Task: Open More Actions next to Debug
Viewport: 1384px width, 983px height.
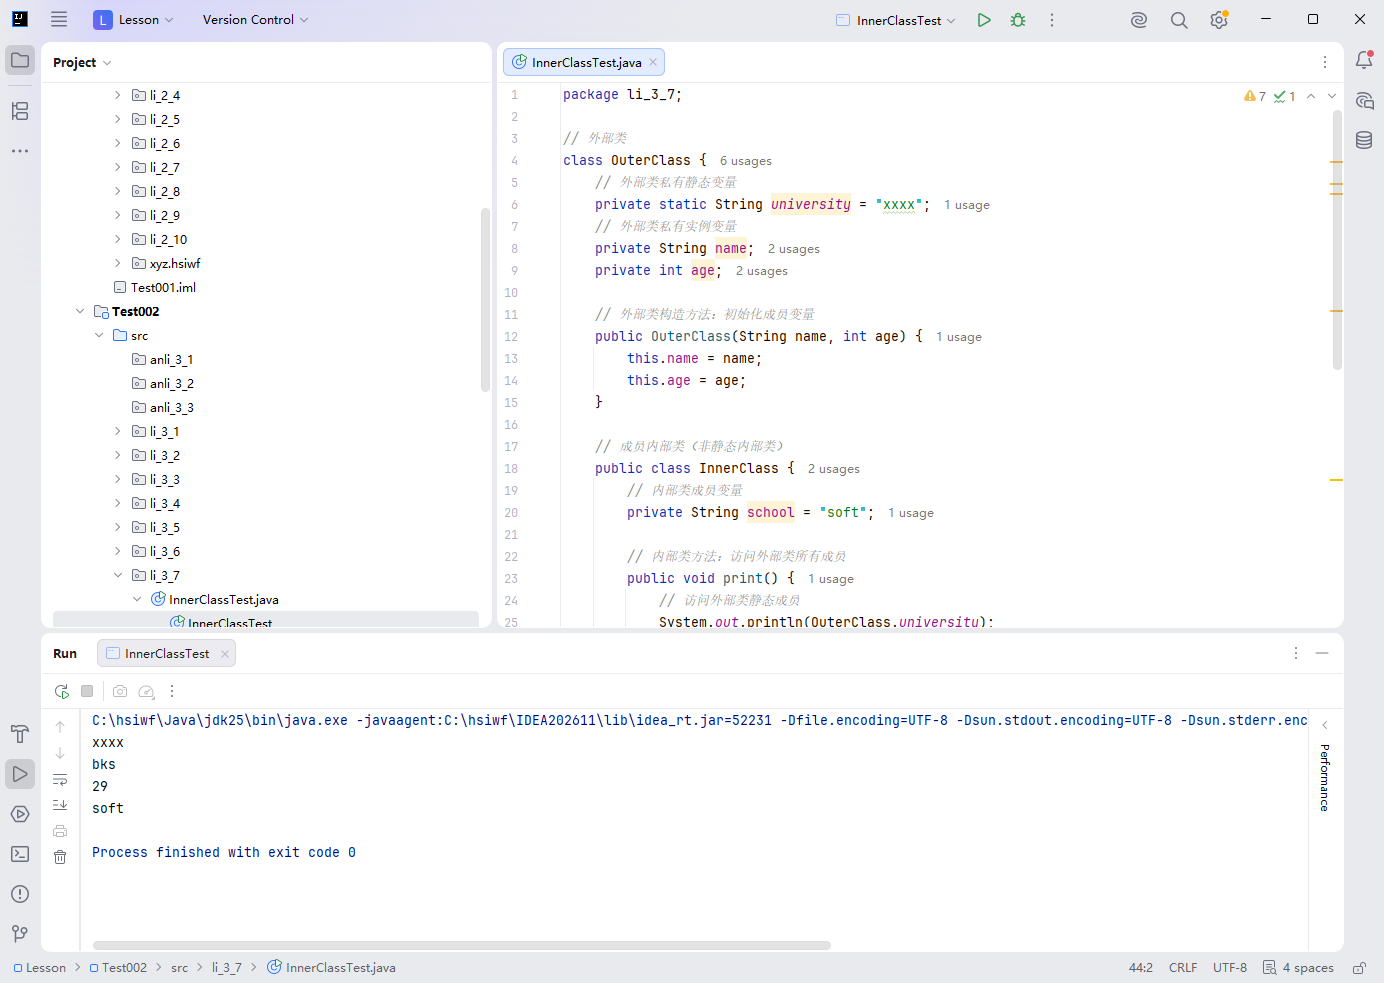Action: tap(1052, 20)
